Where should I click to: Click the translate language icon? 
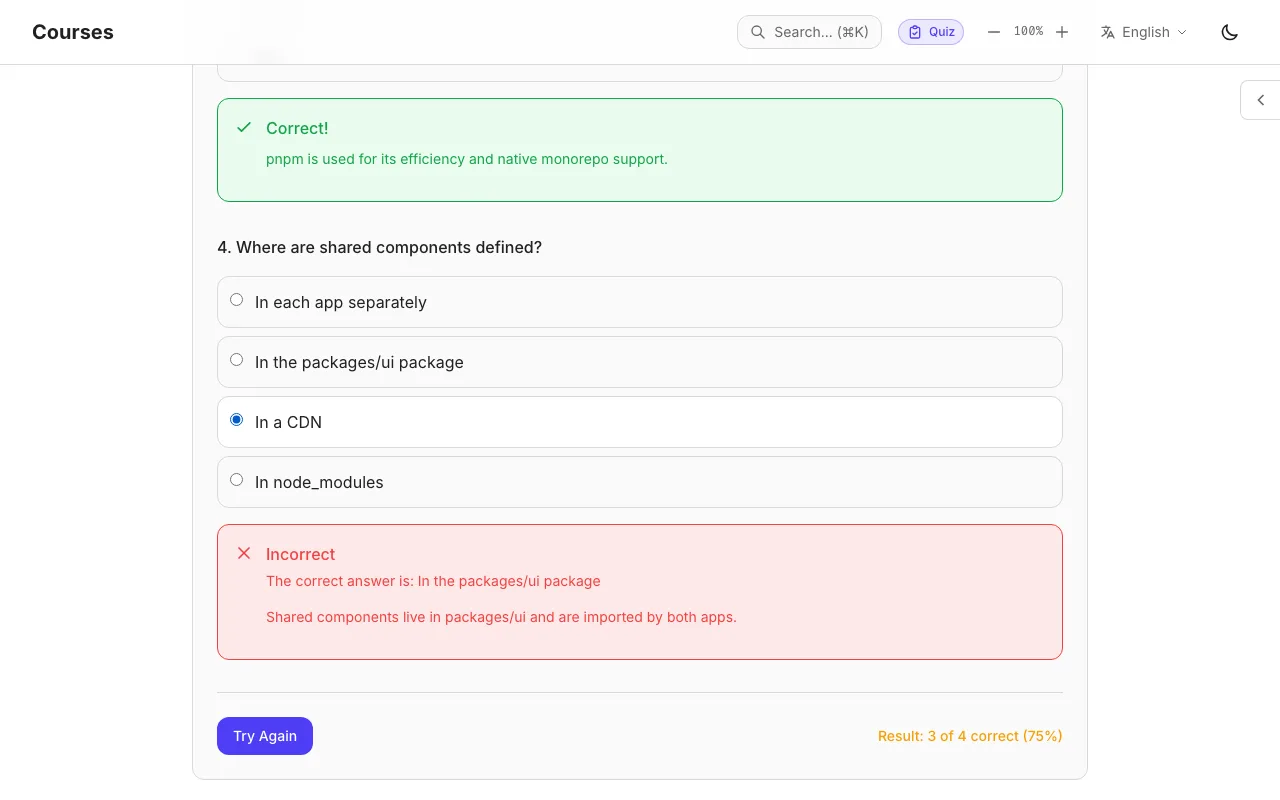click(x=1107, y=32)
